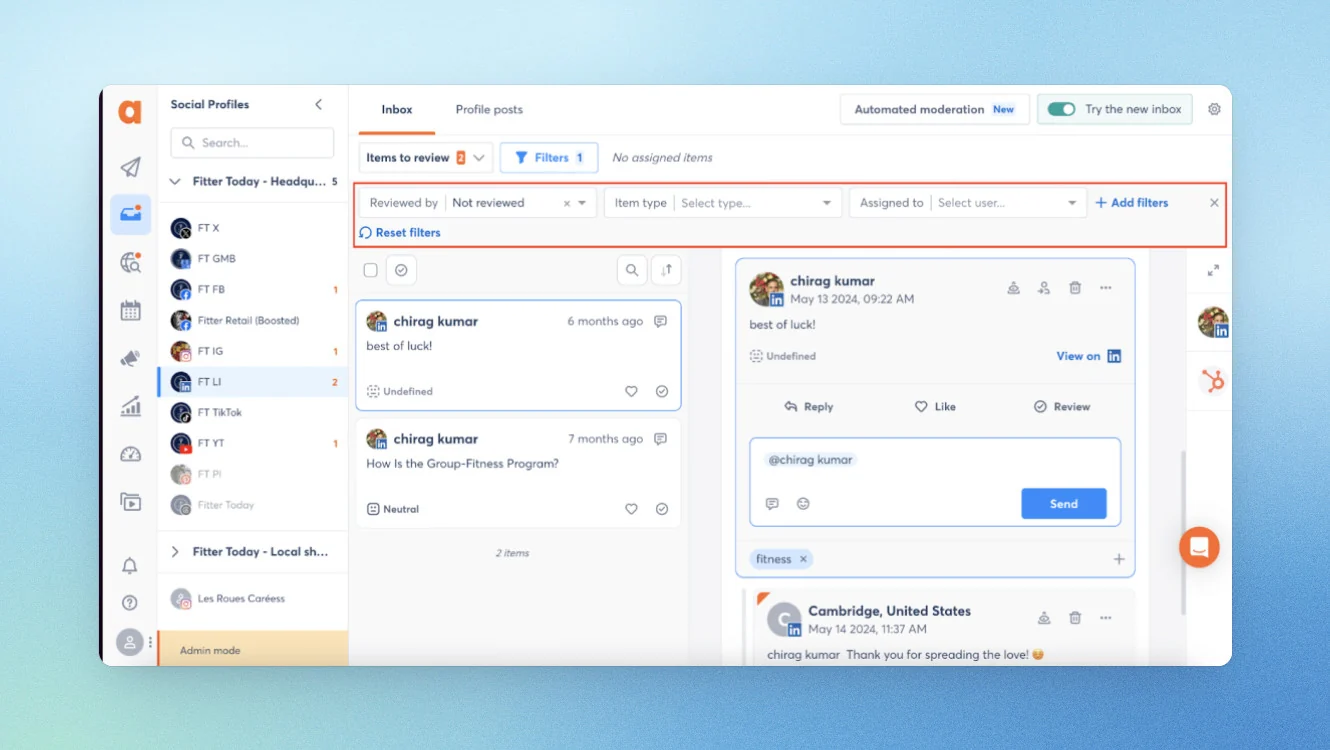This screenshot has width=1330, height=750.
Task: Mark 'best of luck!' item as reviewed
Action: [662, 392]
